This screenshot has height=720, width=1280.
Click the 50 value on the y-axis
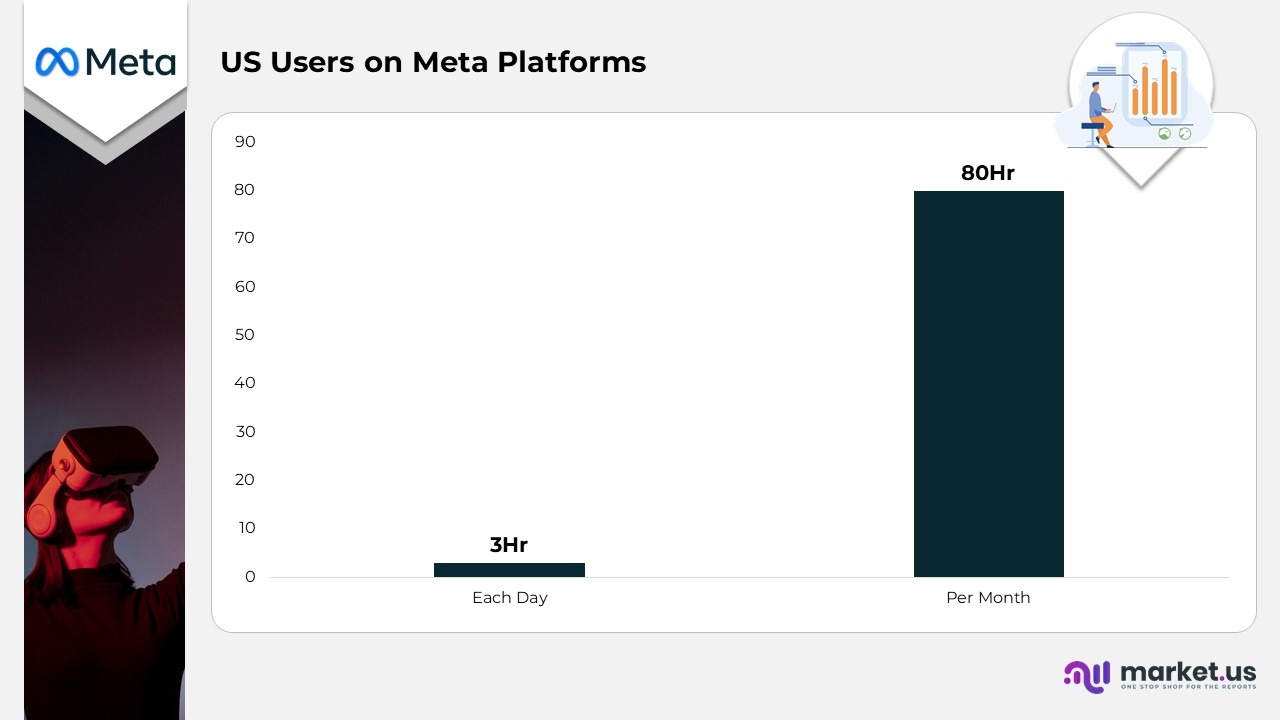coord(245,335)
